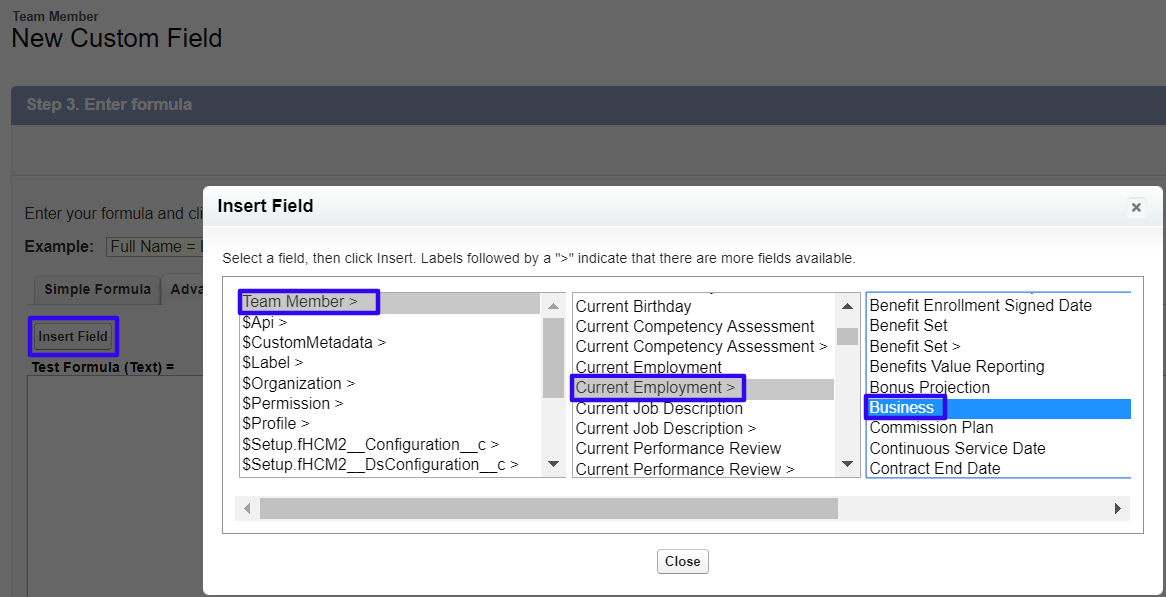Viewport: 1166px width, 597px height.
Task: Close the Insert Field dialog with X icon
Action: point(1135,207)
